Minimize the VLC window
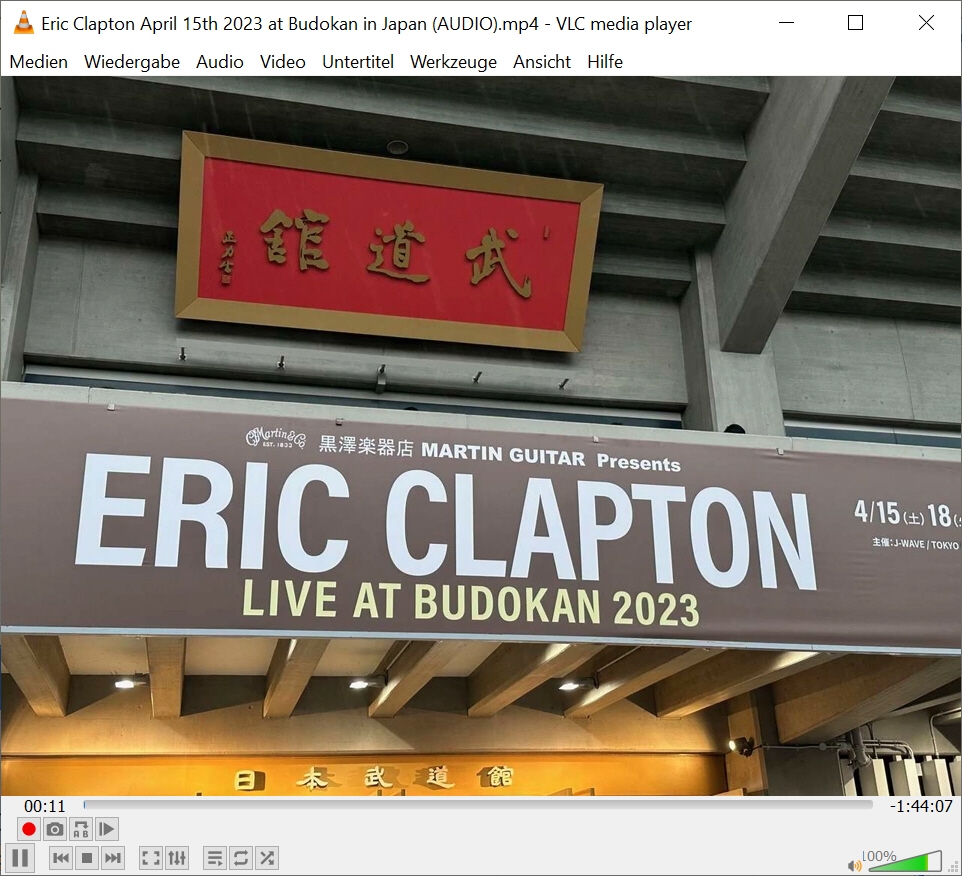Viewport: 962px width, 876px height. pyautogui.click(x=786, y=23)
